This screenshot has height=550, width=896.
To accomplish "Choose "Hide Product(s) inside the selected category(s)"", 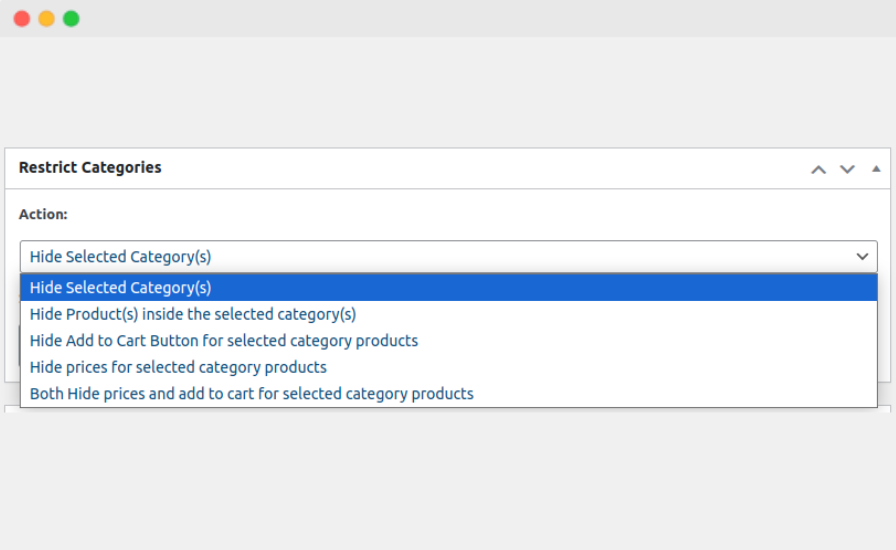I will click(192, 314).
